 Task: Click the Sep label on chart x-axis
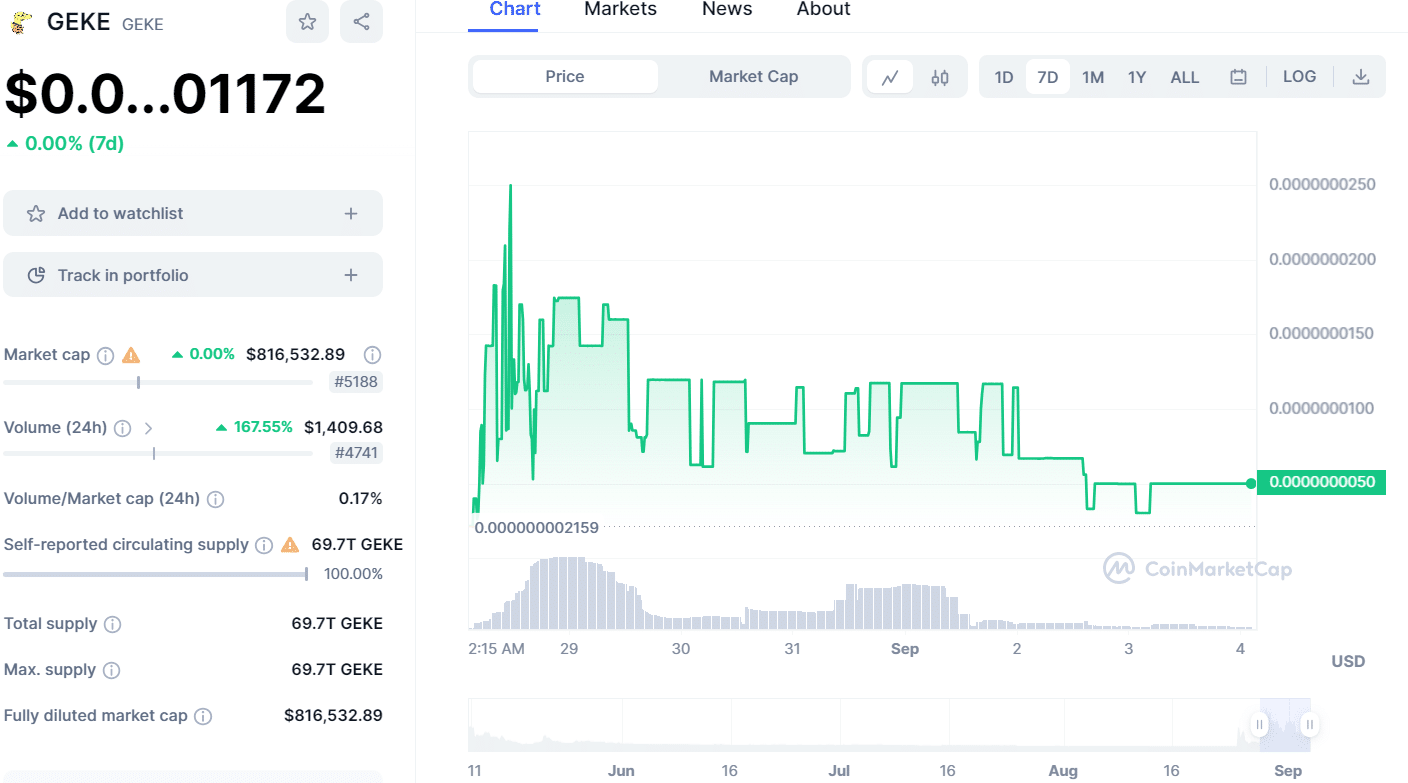click(904, 649)
